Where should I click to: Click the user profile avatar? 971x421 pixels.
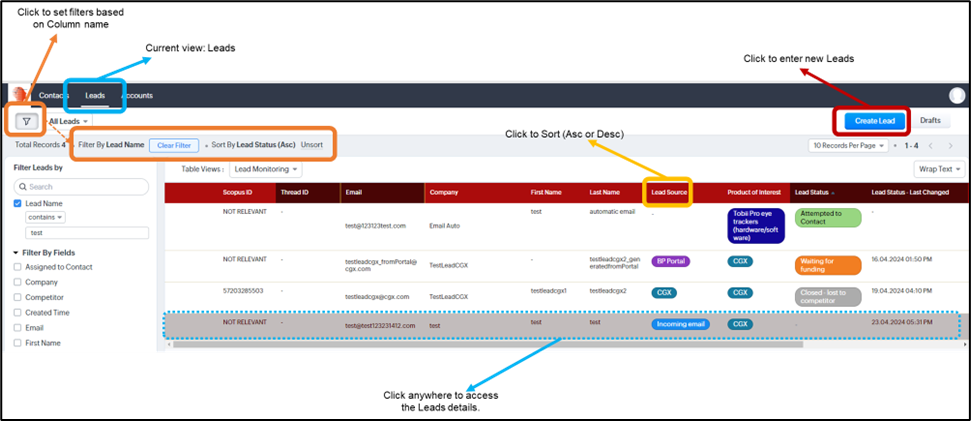[x=957, y=95]
